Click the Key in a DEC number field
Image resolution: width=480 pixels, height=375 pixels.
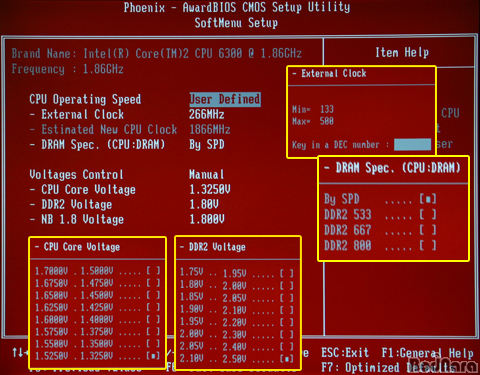pos(412,145)
